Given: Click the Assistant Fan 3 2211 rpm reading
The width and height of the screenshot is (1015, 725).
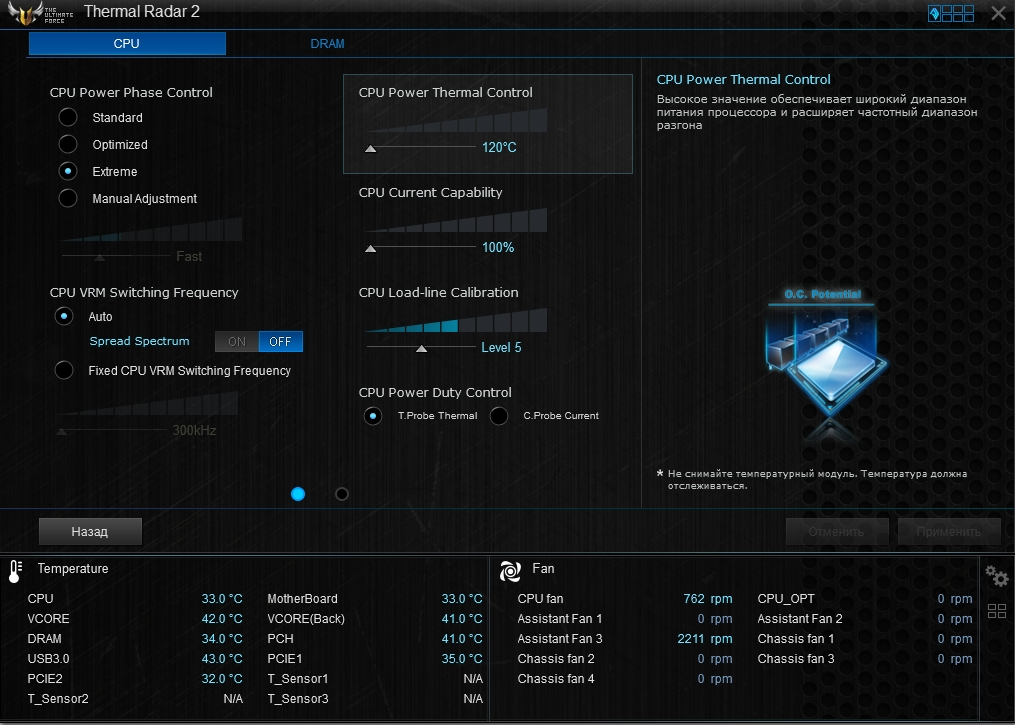Looking at the screenshot, I should 705,639.
